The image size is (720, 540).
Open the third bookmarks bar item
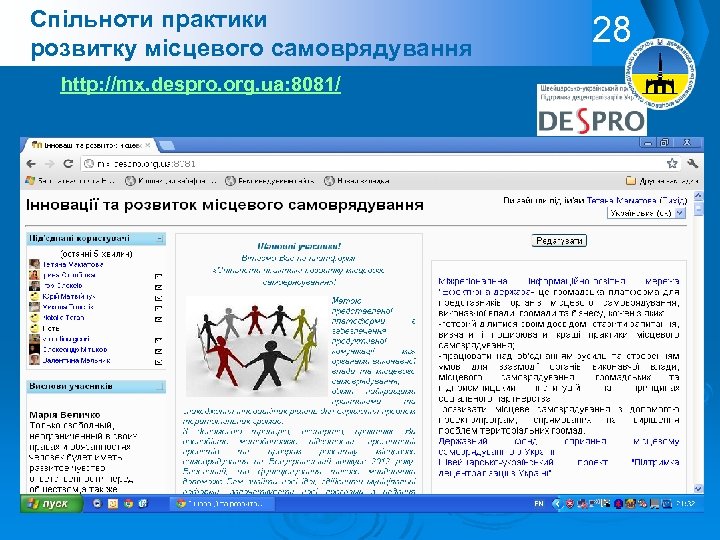[x=270, y=181]
